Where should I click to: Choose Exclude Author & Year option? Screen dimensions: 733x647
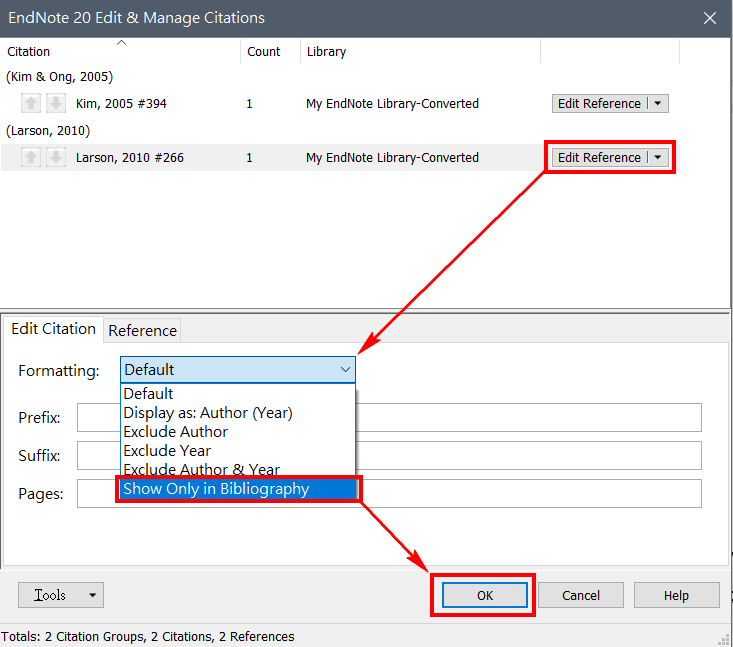coord(238,469)
